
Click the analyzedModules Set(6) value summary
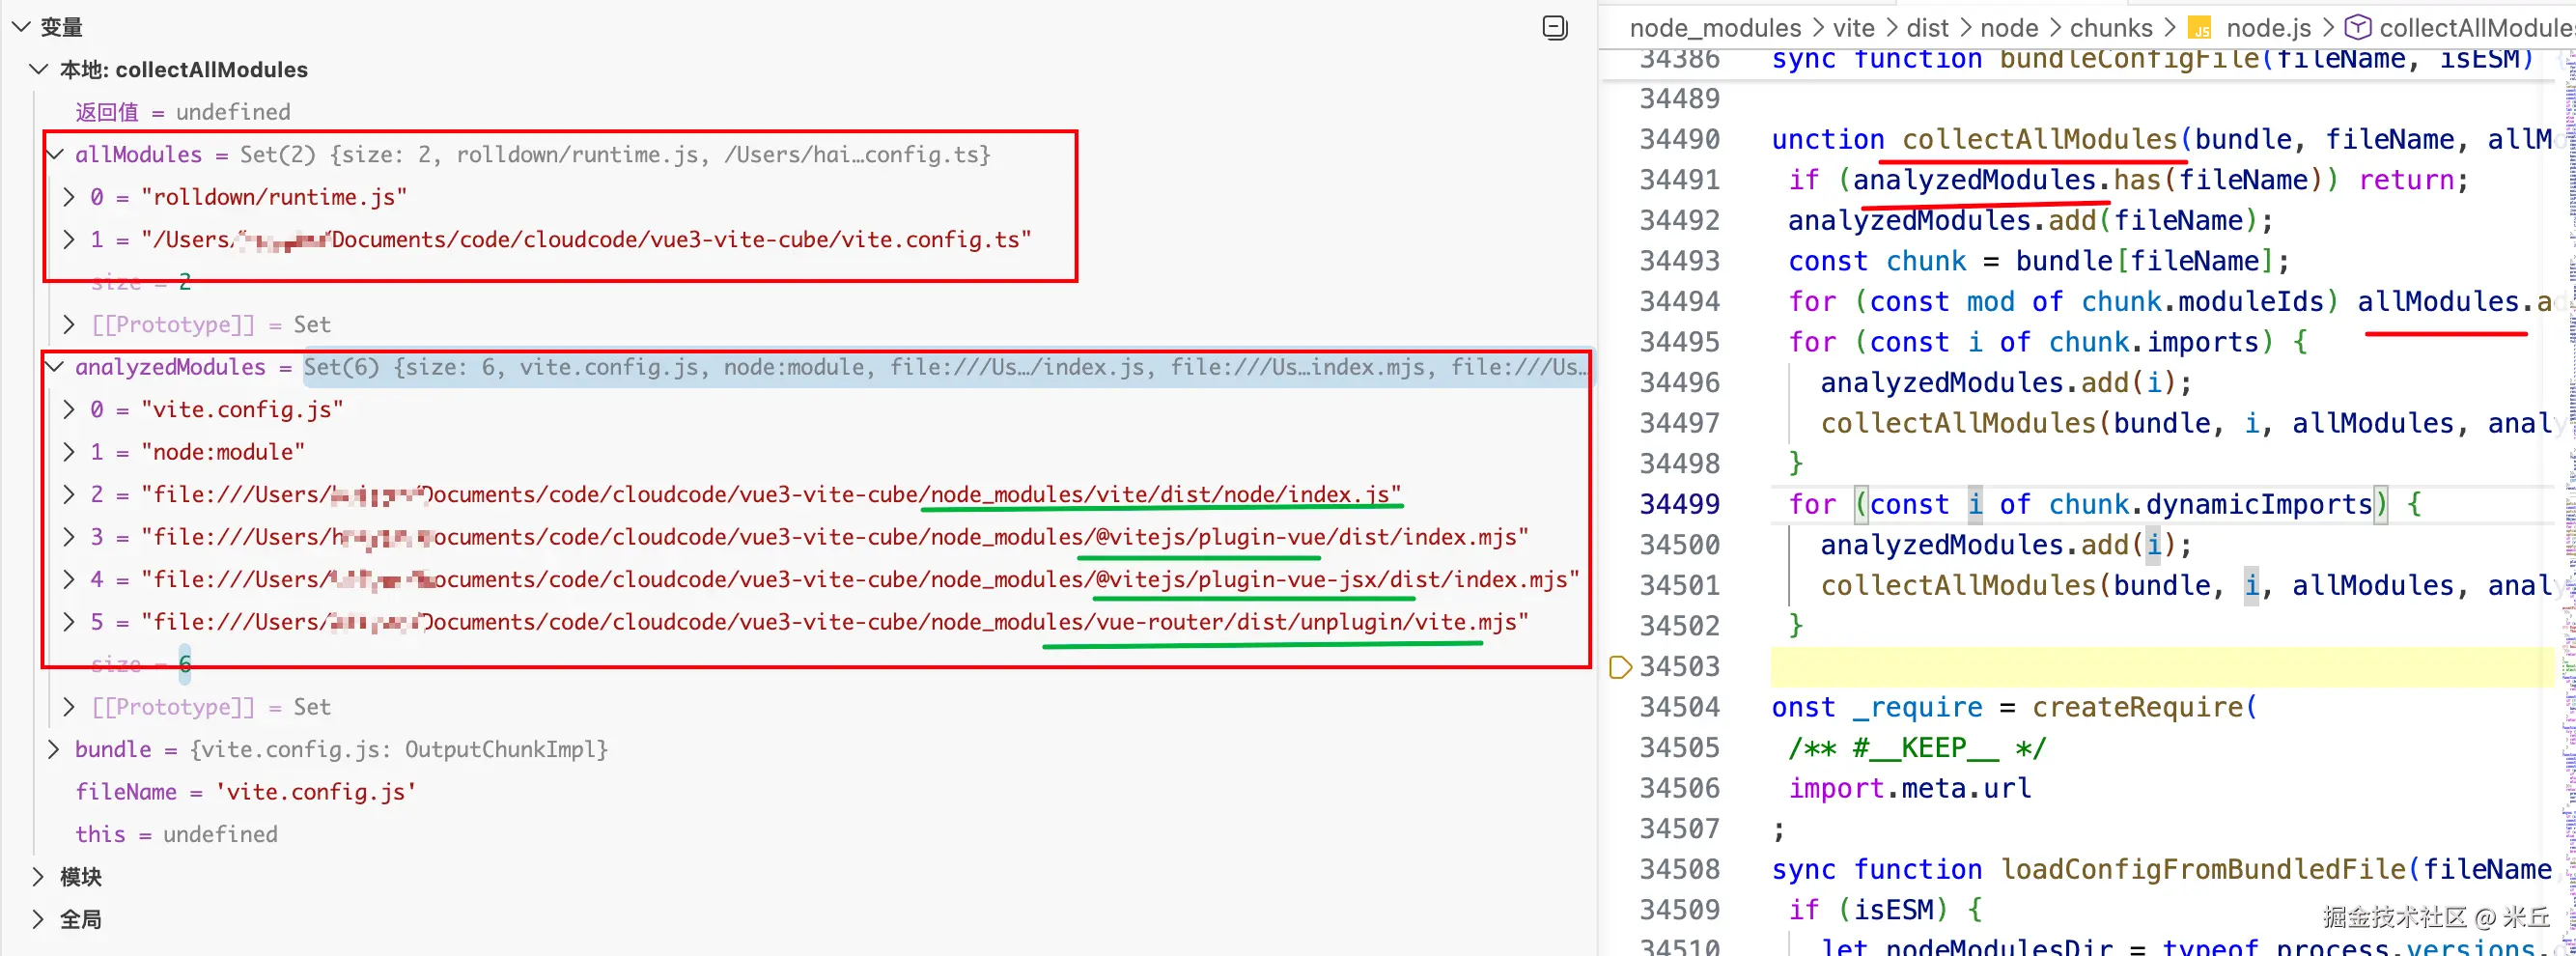945,367
